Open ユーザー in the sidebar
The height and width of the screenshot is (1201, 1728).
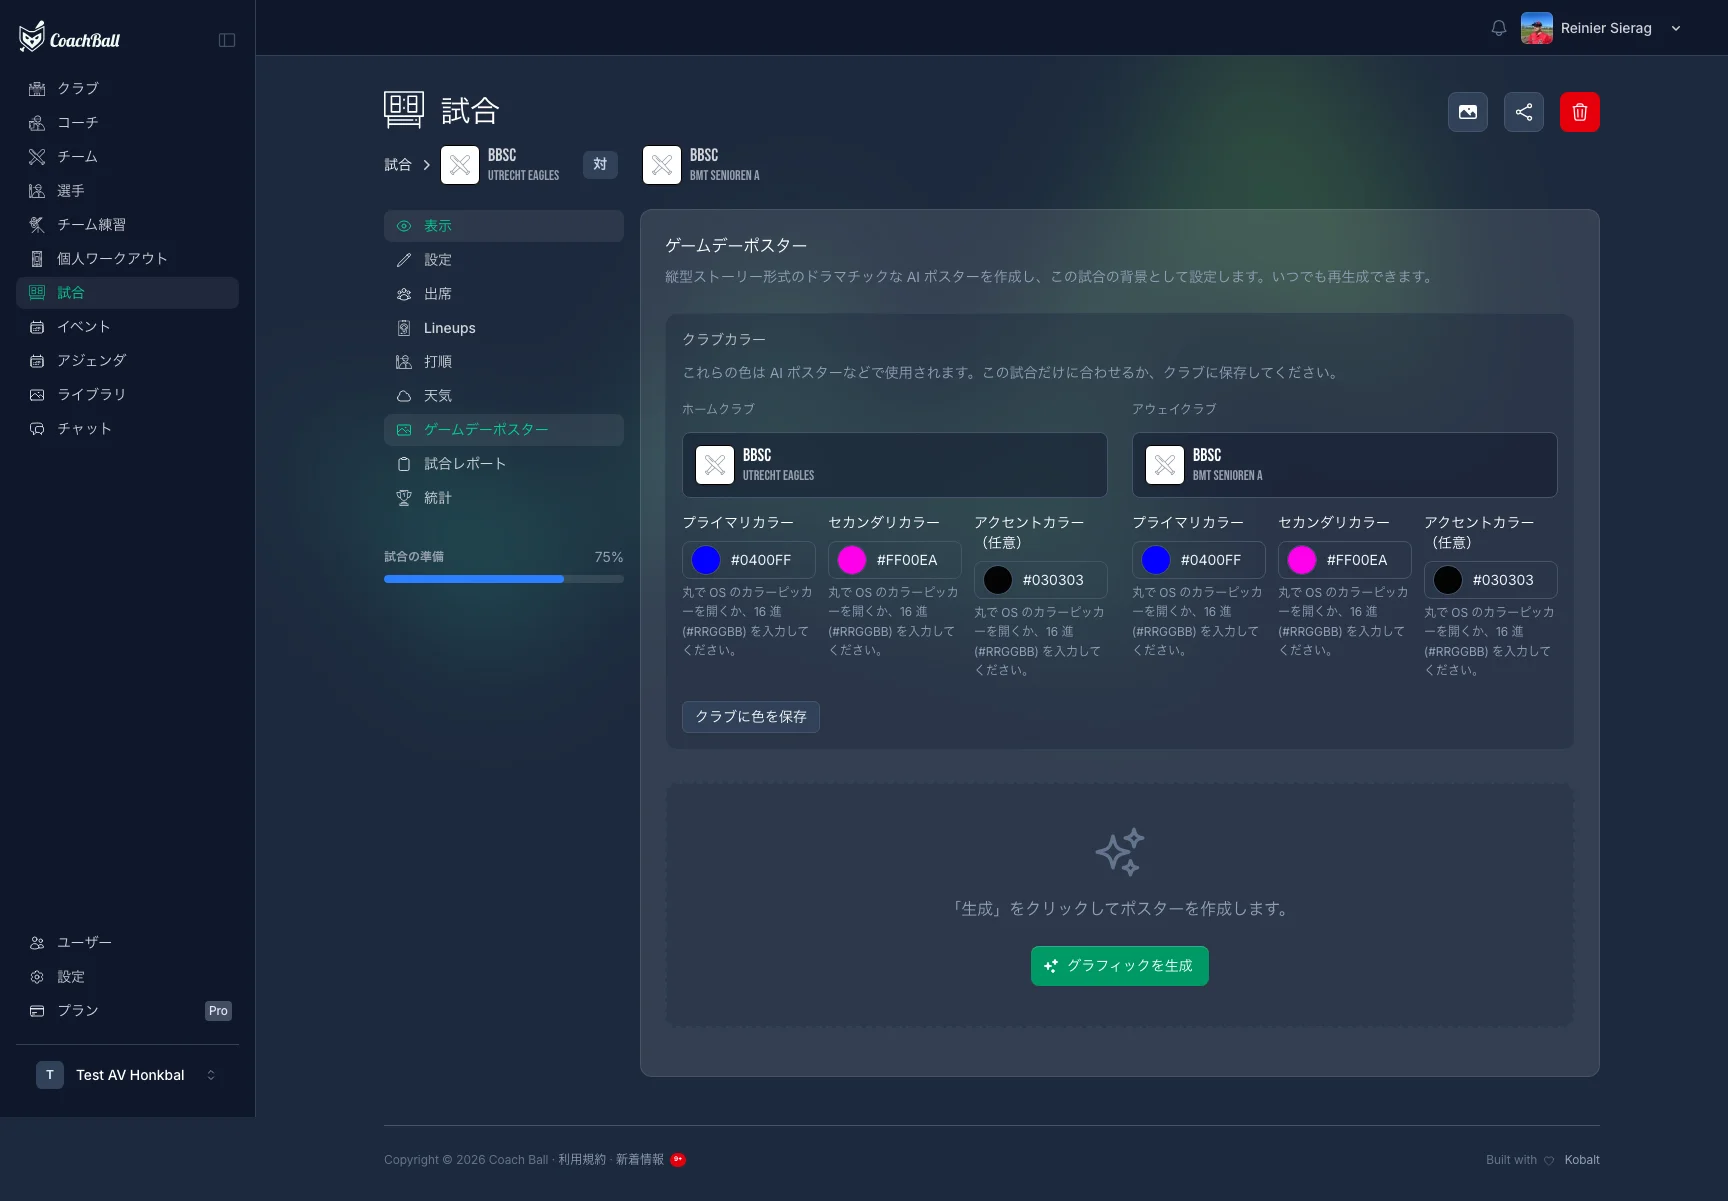[127, 942]
